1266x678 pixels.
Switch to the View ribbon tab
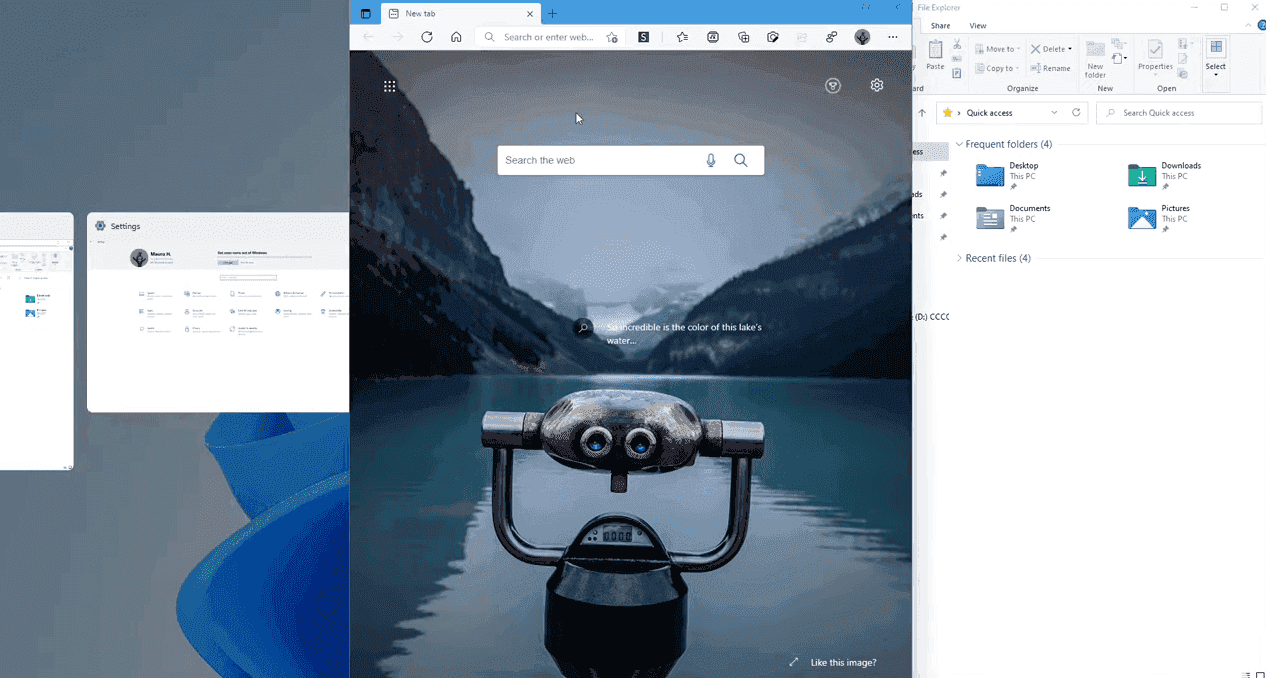(978, 26)
